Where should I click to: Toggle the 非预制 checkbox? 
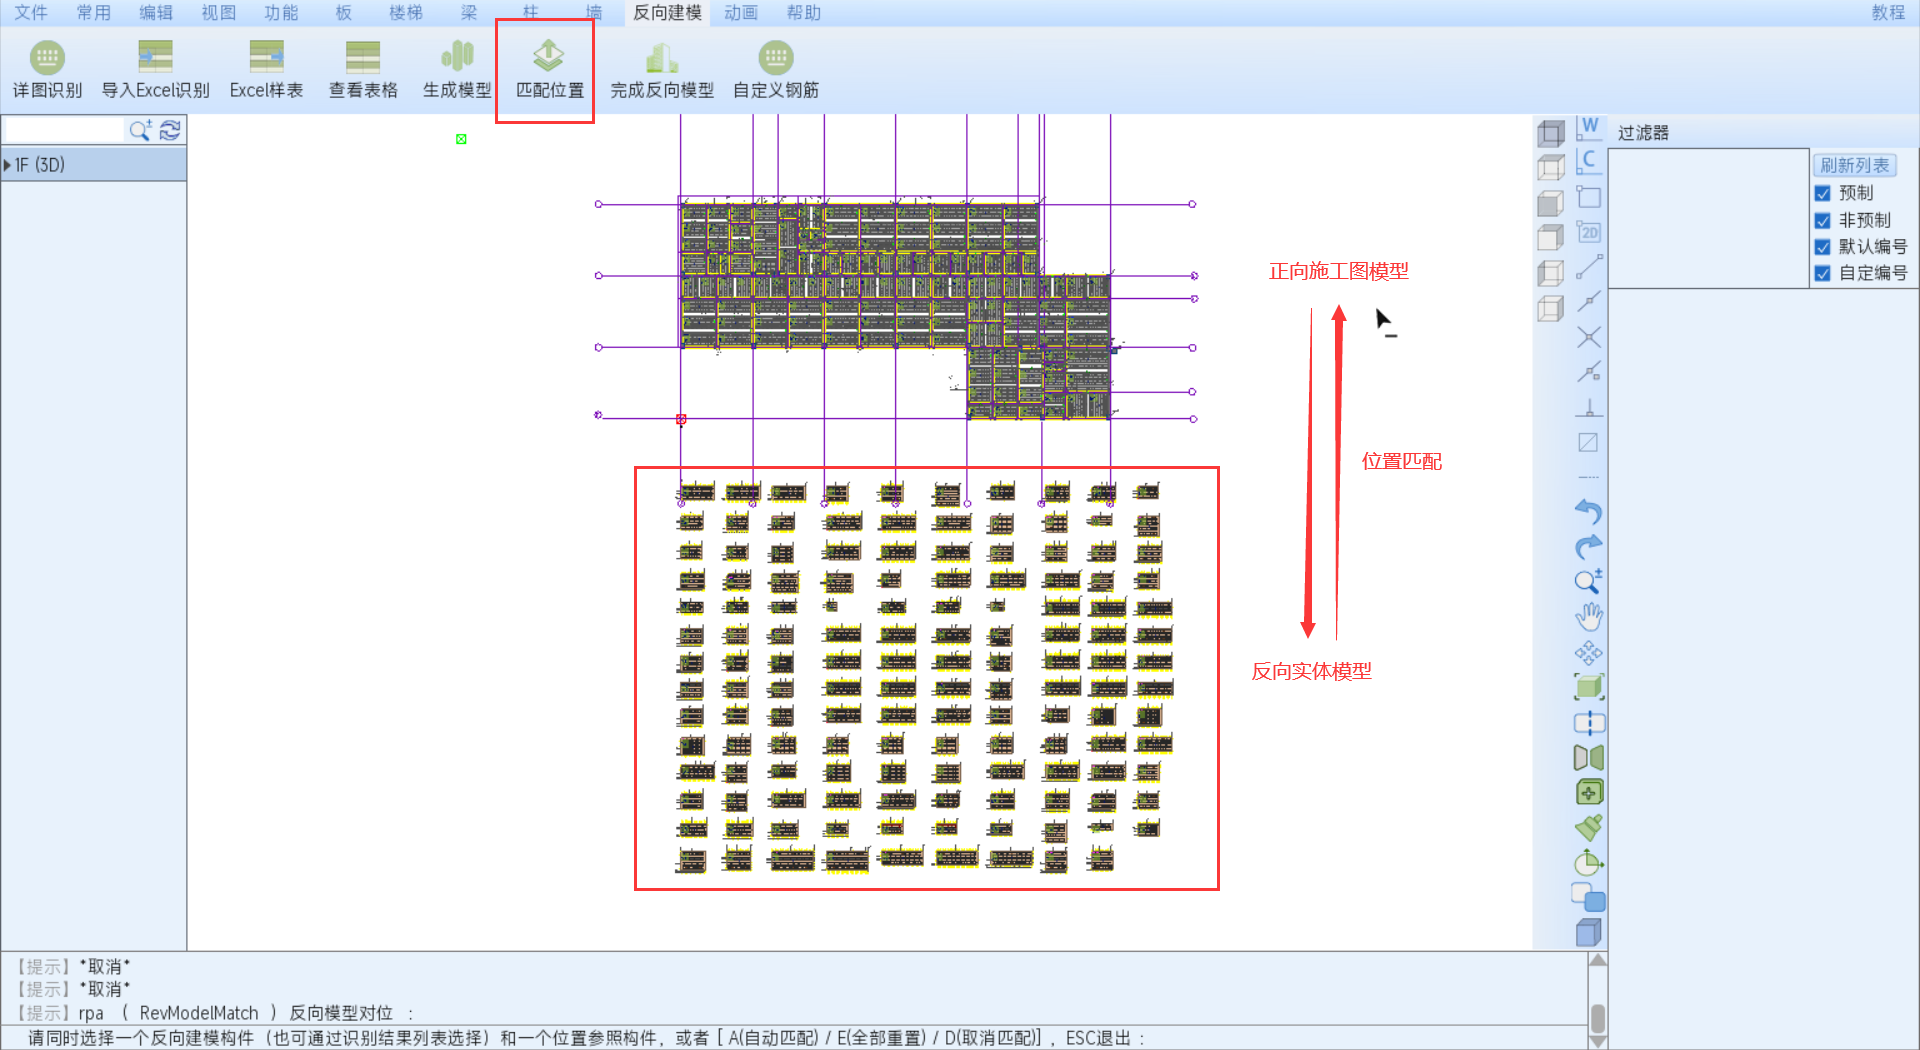(1823, 221)
